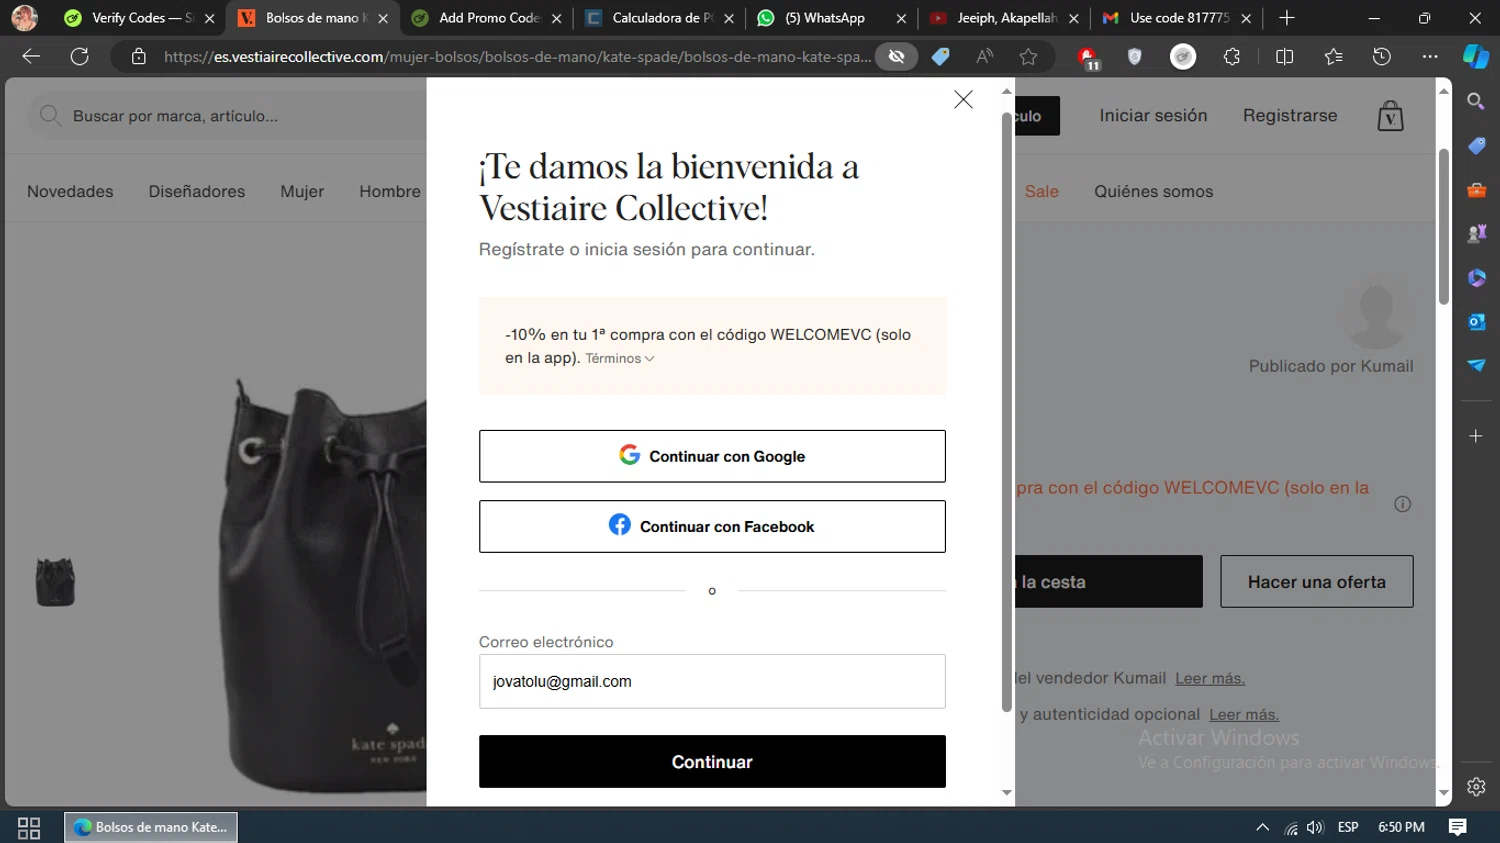Open the shopping bag icon
This screenshot has height=843, width=1500.
[x=1391, y=116]
